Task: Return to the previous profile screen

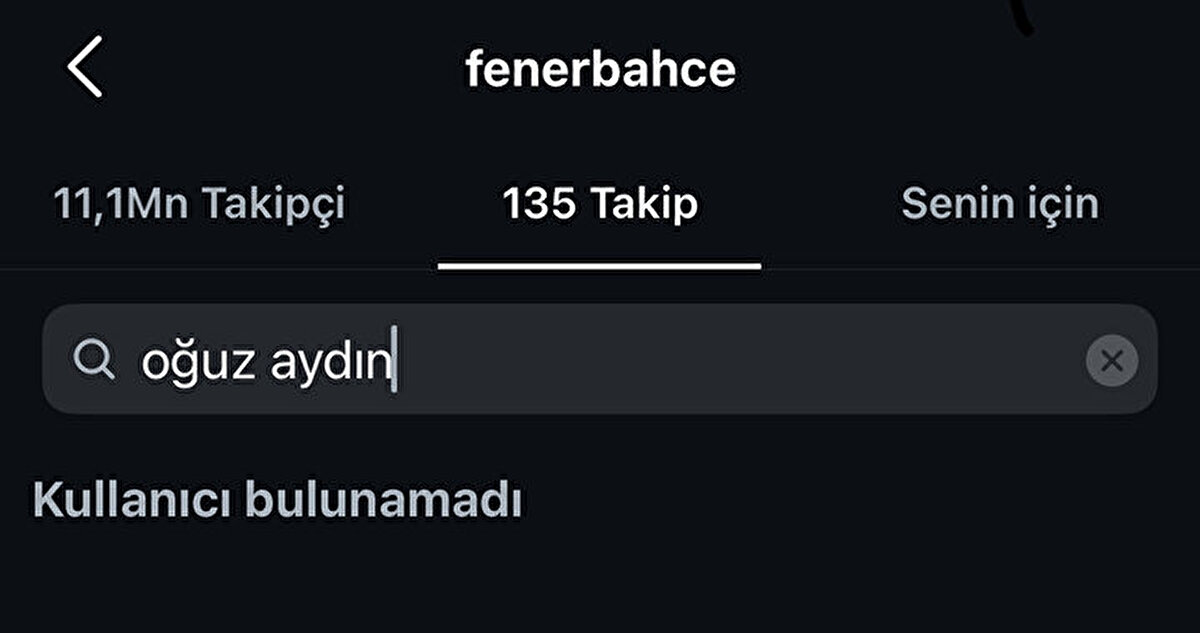Action: 85,67
